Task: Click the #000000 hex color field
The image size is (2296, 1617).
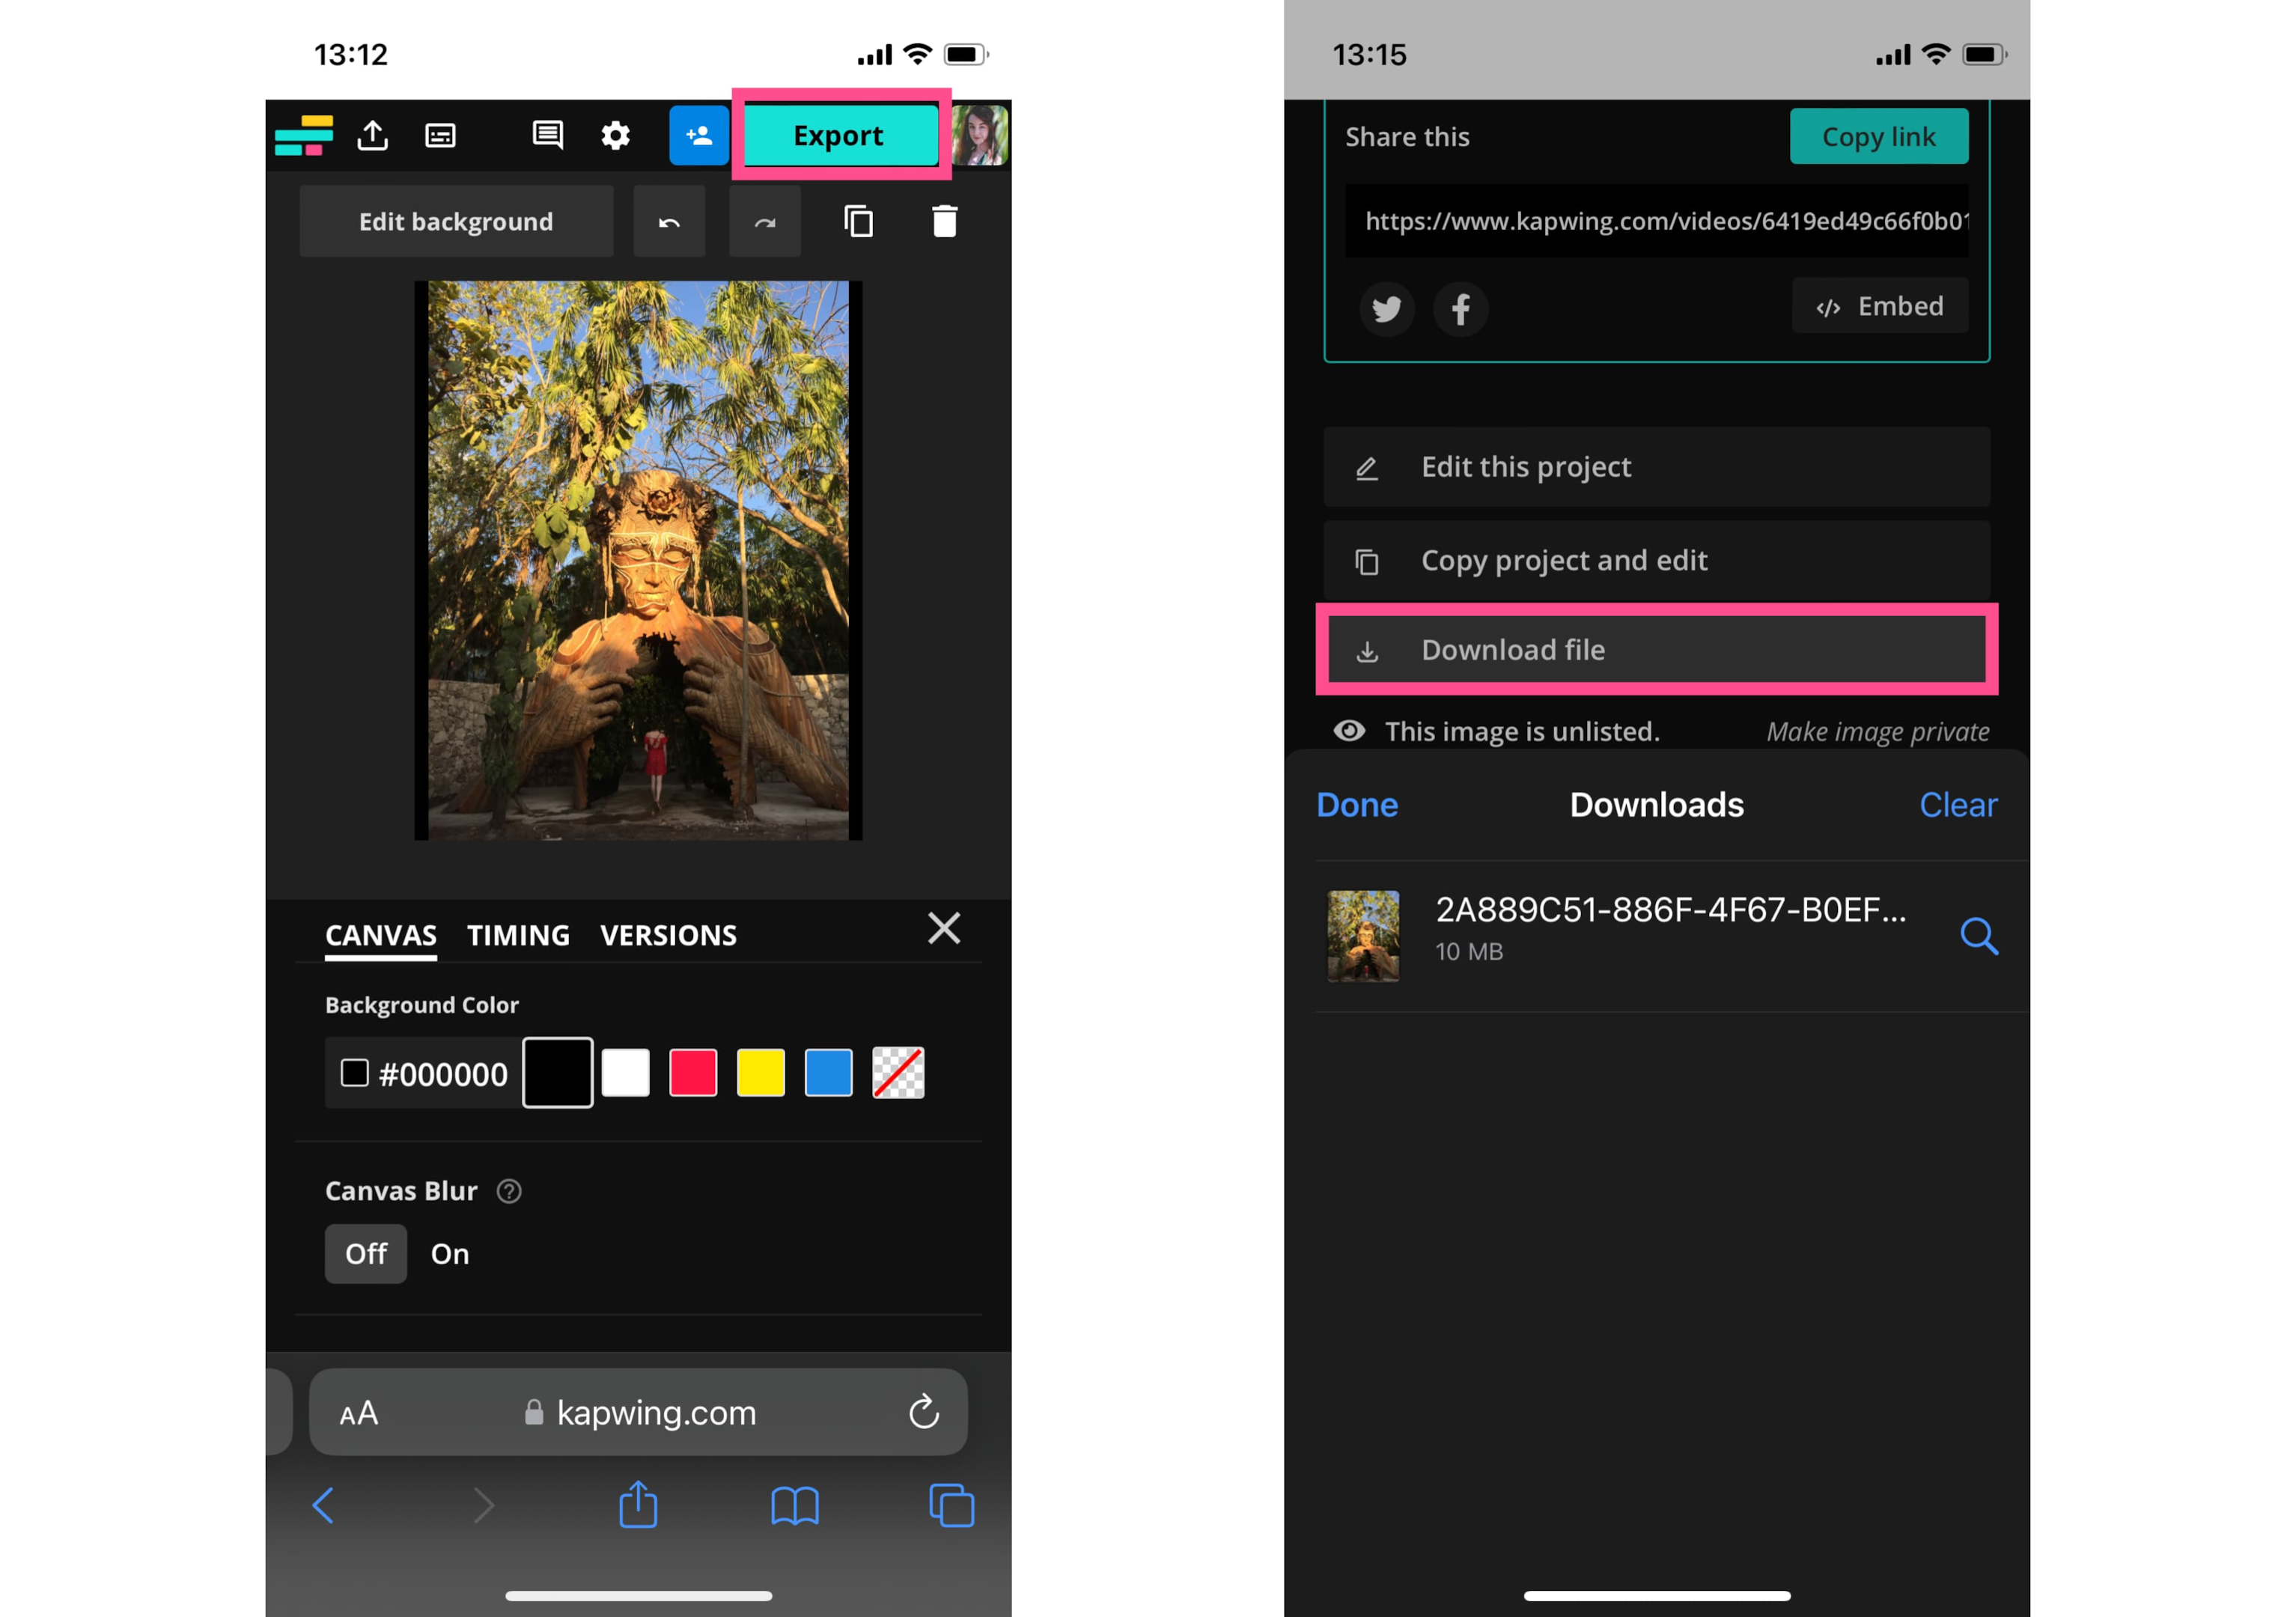Action: [424, 1073]
